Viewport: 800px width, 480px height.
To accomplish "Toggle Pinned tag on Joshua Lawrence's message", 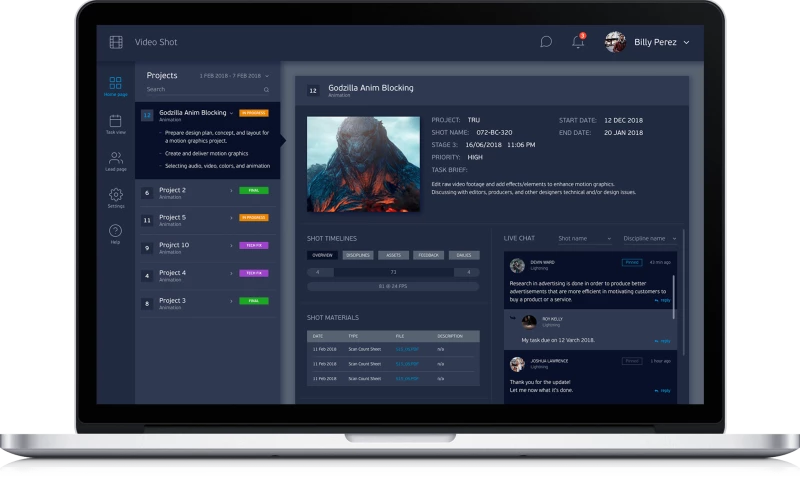I will [x=632, y=361].
